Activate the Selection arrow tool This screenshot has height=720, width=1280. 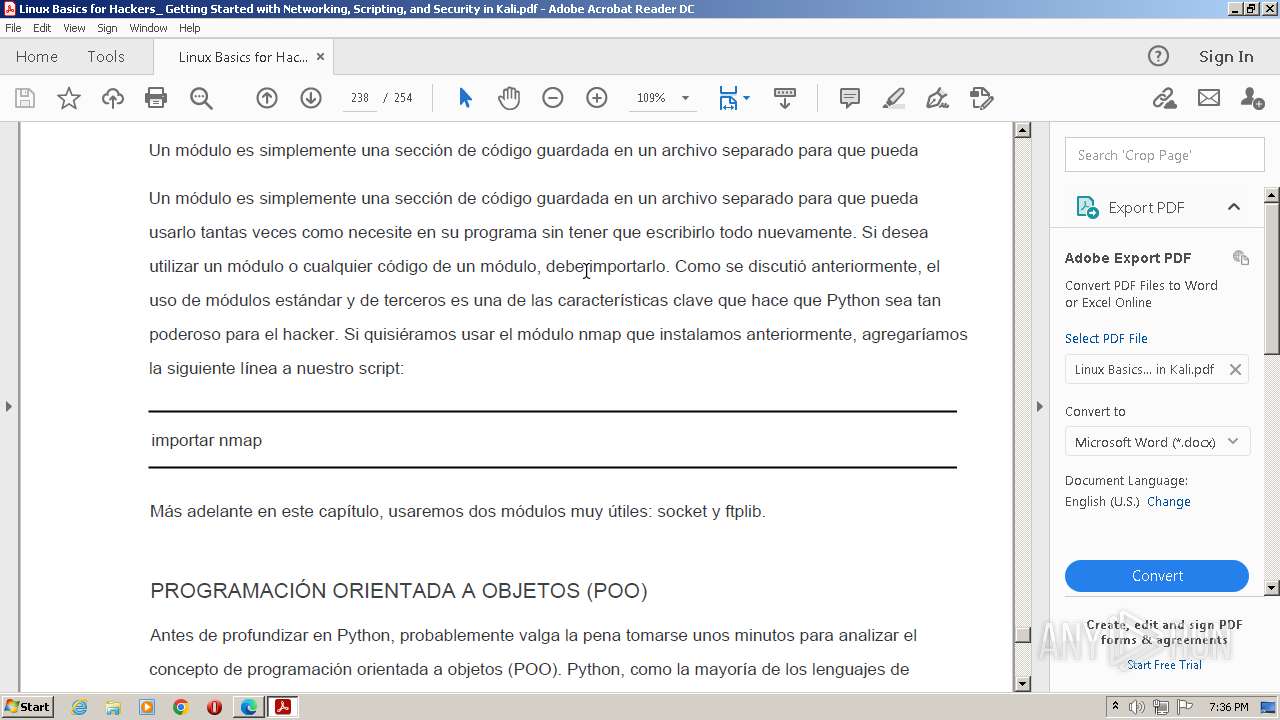(x=465, y=98)
